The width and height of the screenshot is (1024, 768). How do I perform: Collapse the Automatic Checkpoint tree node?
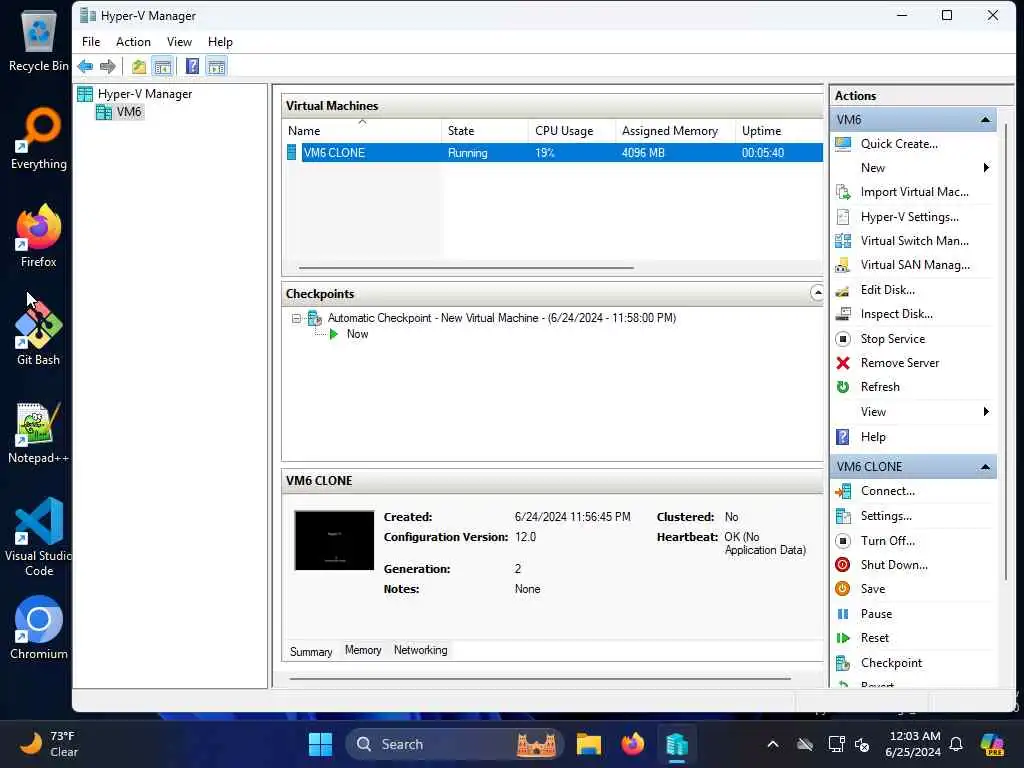point(296,319)
